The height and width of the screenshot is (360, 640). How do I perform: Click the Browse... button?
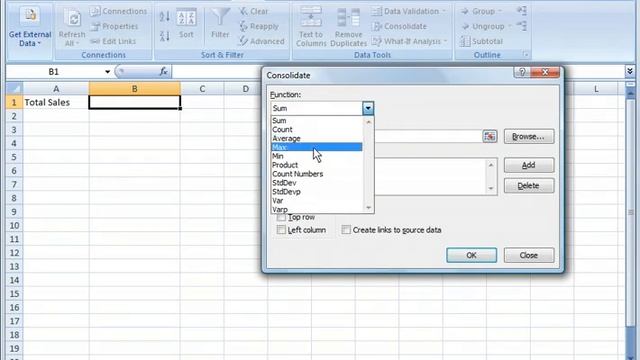[529, 136]
